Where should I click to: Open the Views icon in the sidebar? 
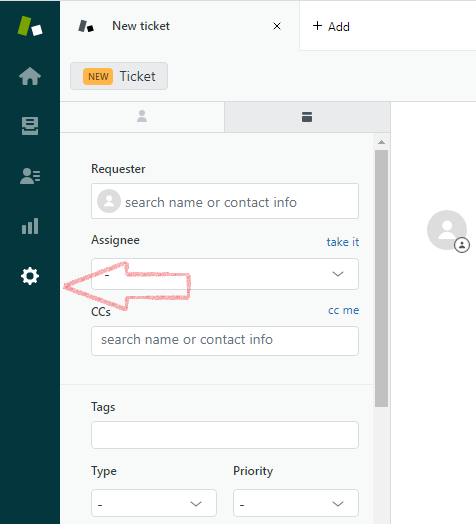pos(30,126)
